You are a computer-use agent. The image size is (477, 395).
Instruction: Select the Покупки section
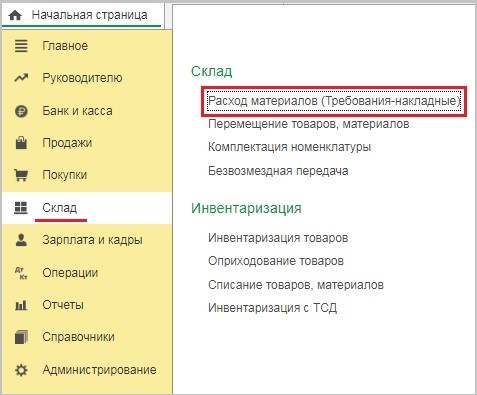pyautogui.click(x=65, y=175)
